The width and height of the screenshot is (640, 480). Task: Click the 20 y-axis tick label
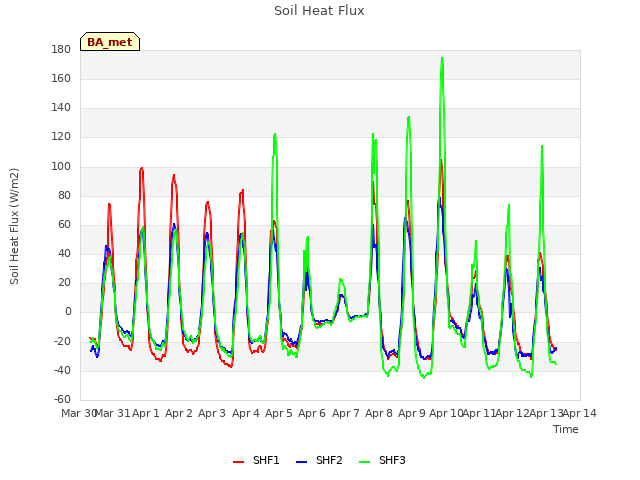tap(64, 282)
